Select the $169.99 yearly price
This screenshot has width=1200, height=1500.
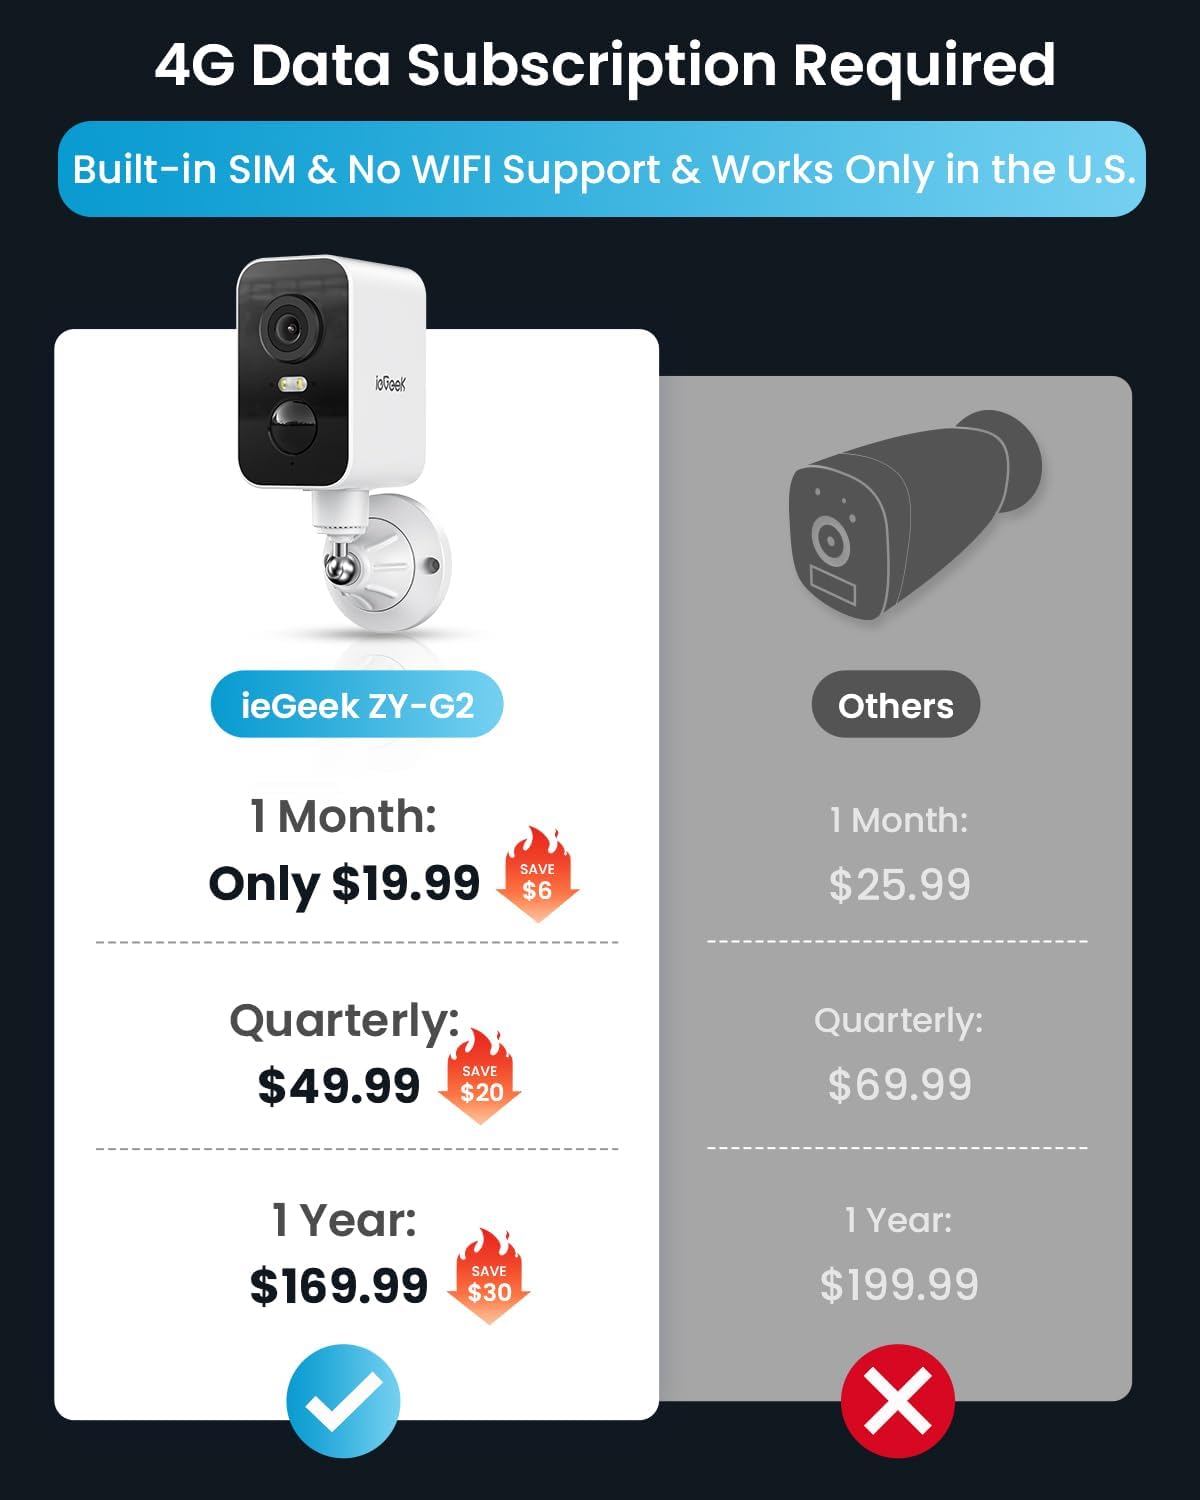coord(339,1286)
